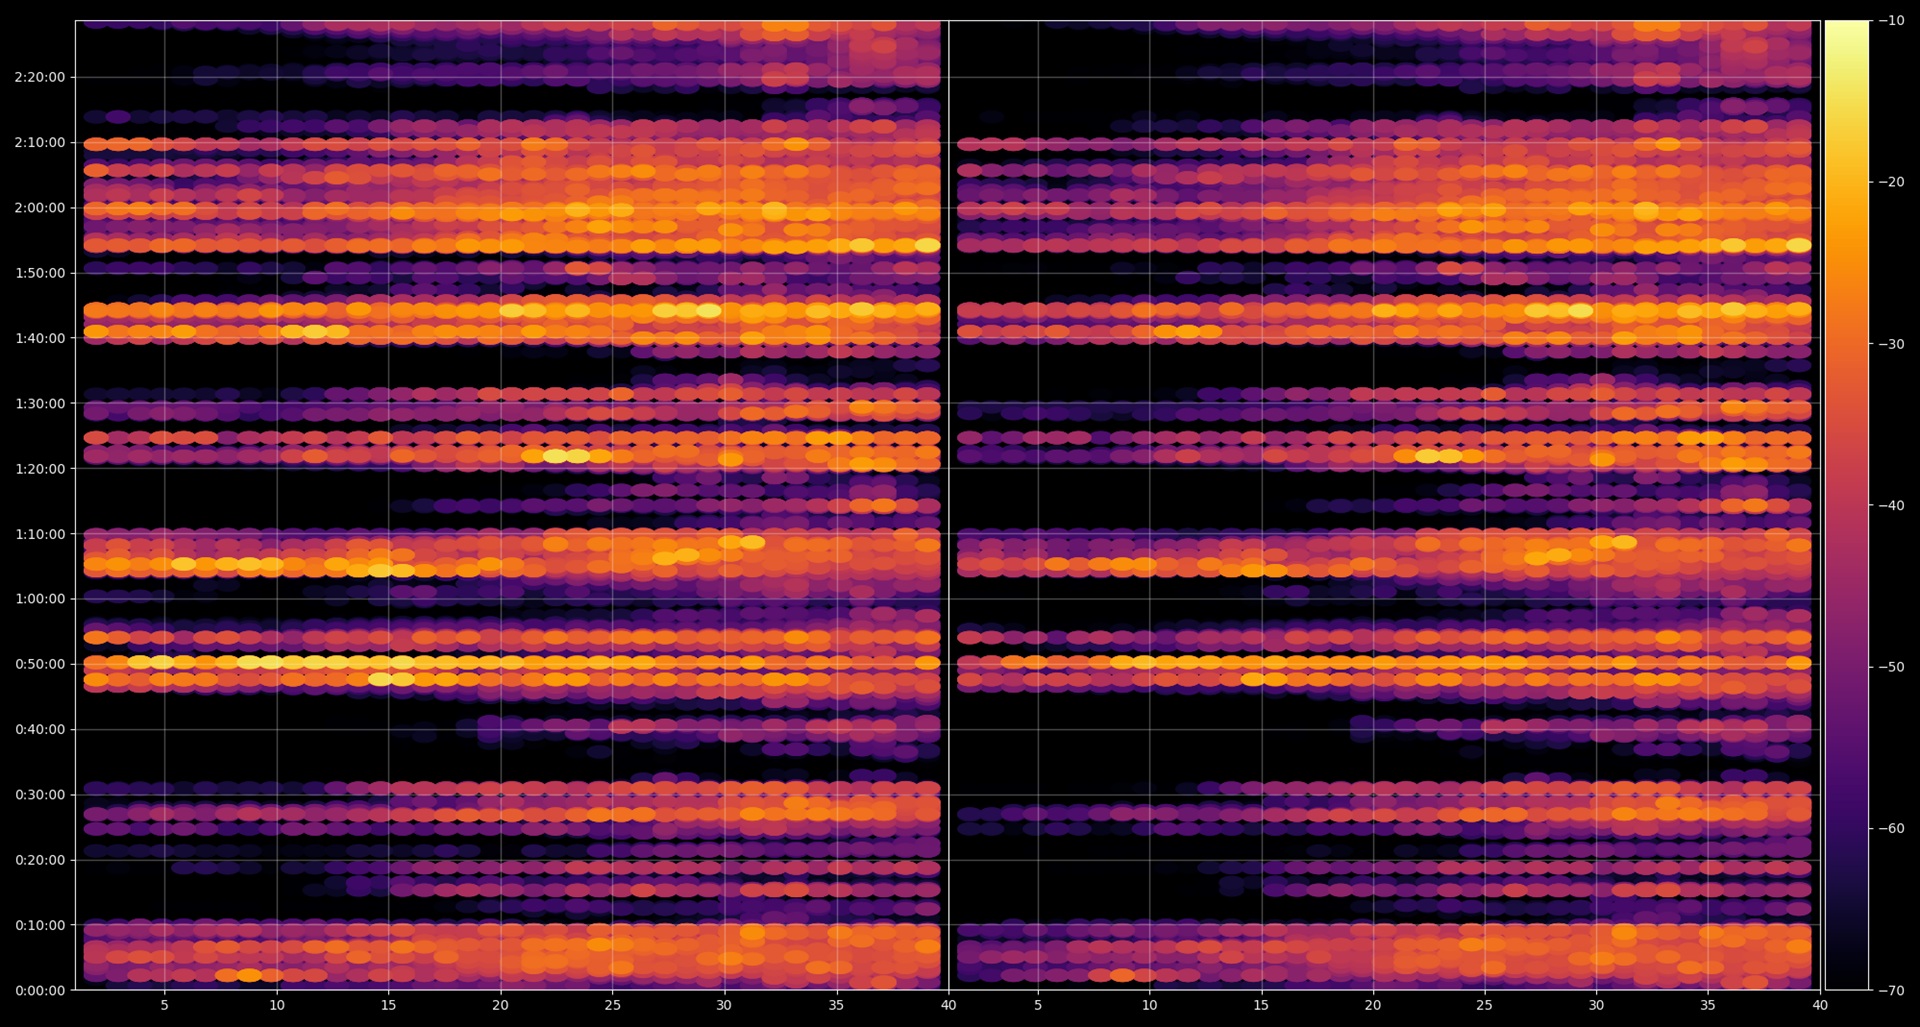Click x-axis label 35 under the left plot

pyautogui.click(x=836, y=1005)
